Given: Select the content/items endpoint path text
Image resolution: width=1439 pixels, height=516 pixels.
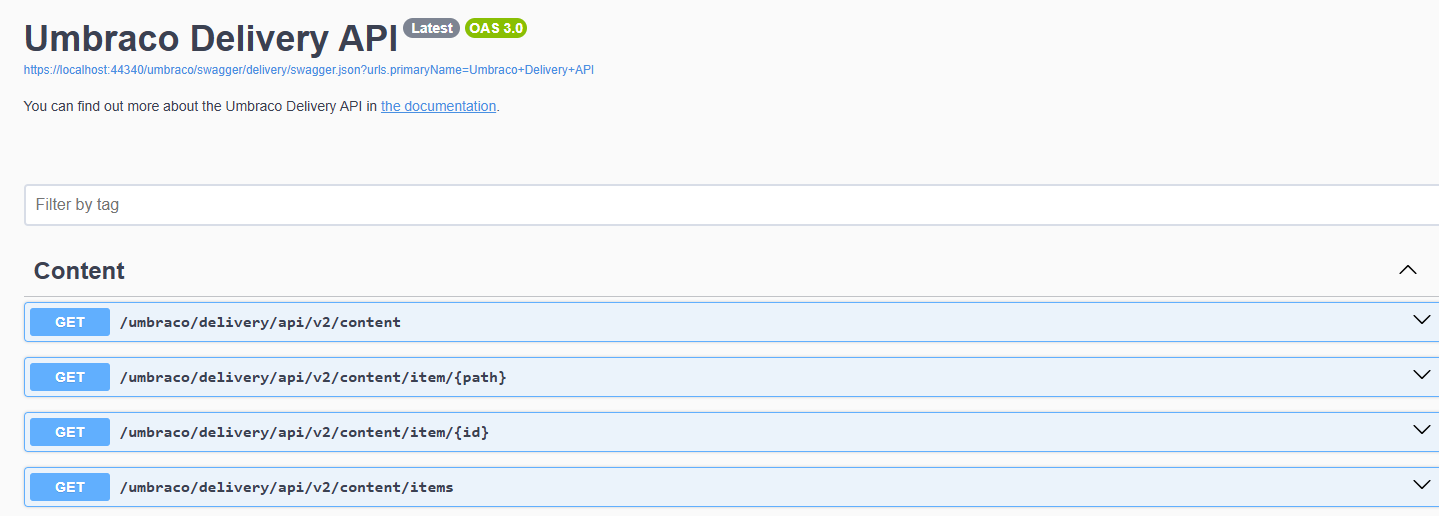Looking at the screenshot, I should coord(286,487).
